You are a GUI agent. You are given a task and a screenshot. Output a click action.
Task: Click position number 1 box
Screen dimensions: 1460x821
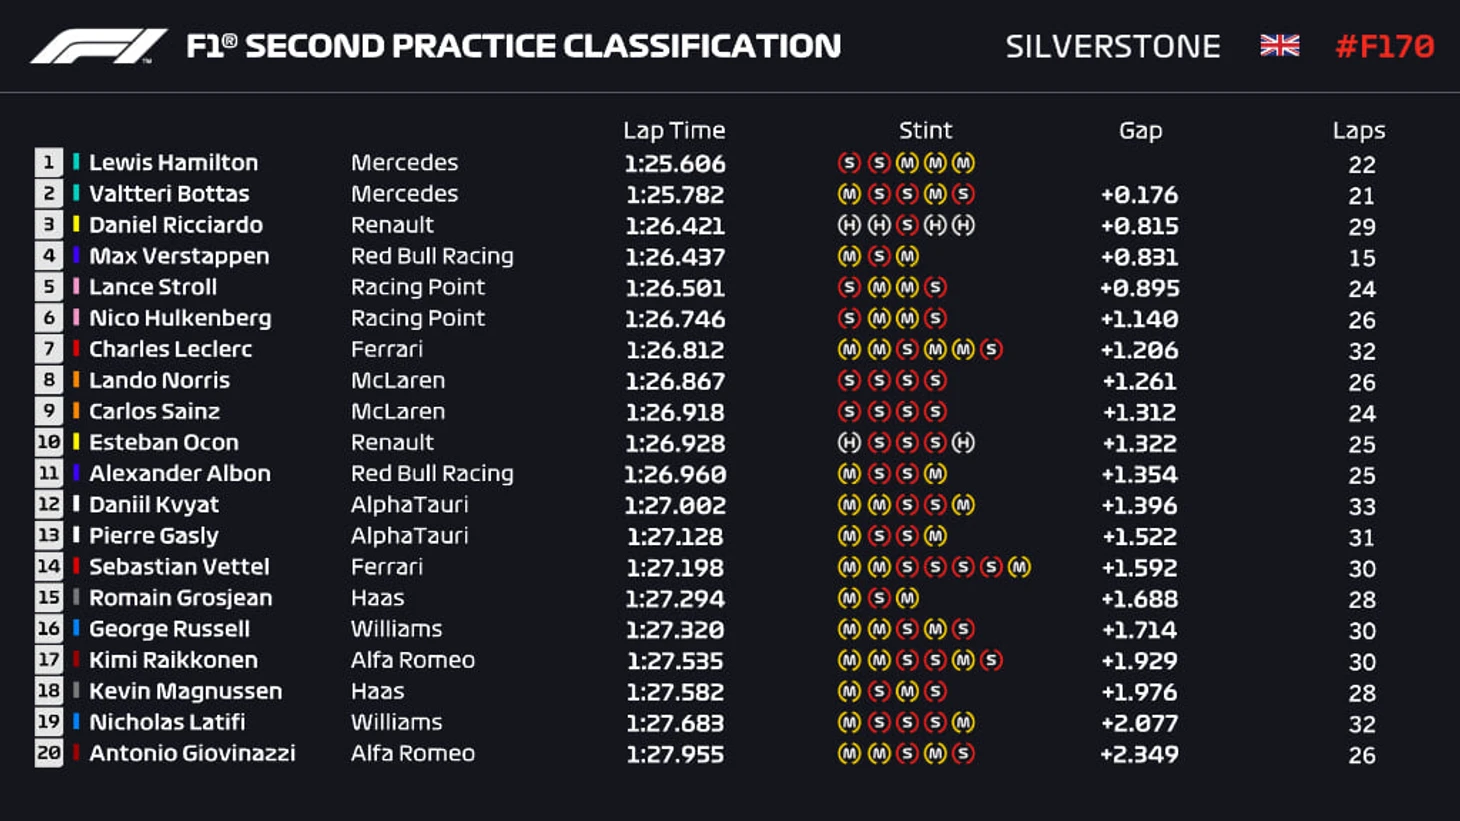(x=48, y=163)
